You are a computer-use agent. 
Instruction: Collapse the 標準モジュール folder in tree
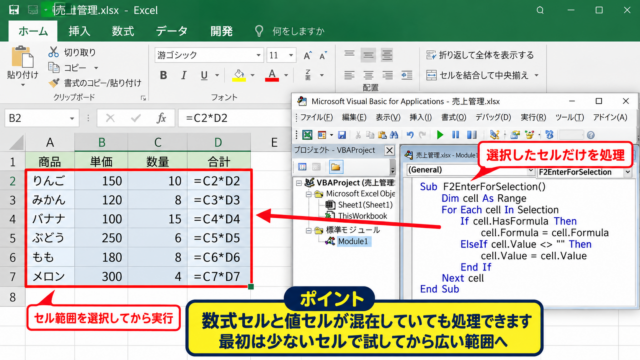point(309,231)
